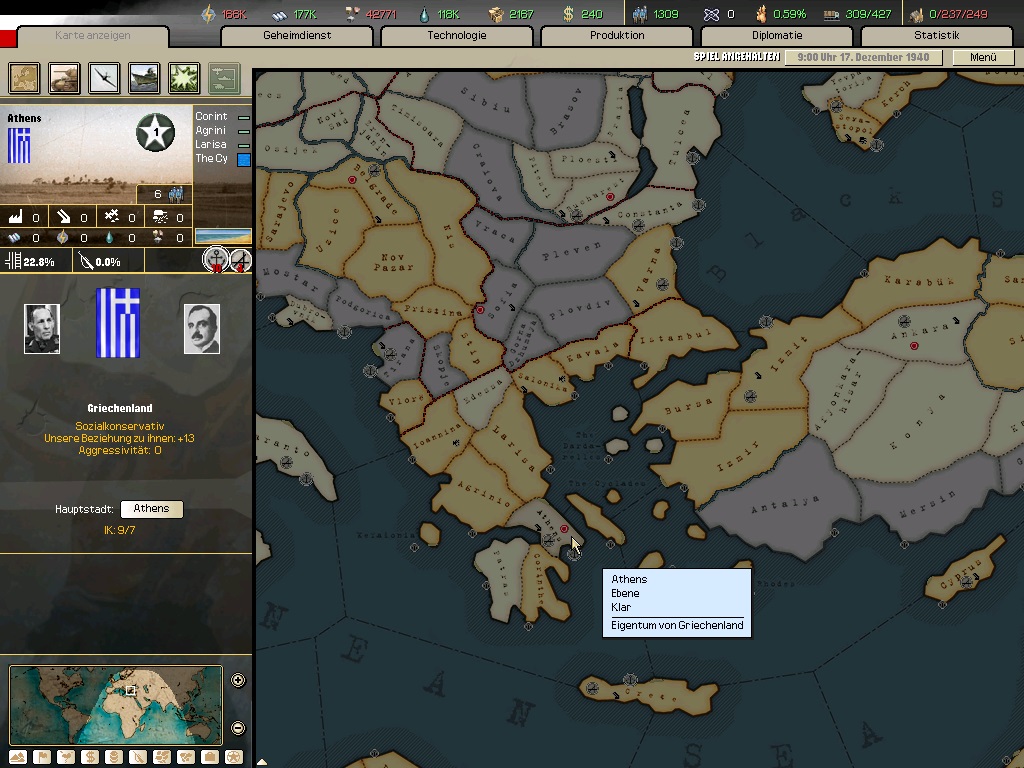The height and width of the screenshot is (768, 1024).
Task: Select the Europe map overview icon
Action: [24, 77]
